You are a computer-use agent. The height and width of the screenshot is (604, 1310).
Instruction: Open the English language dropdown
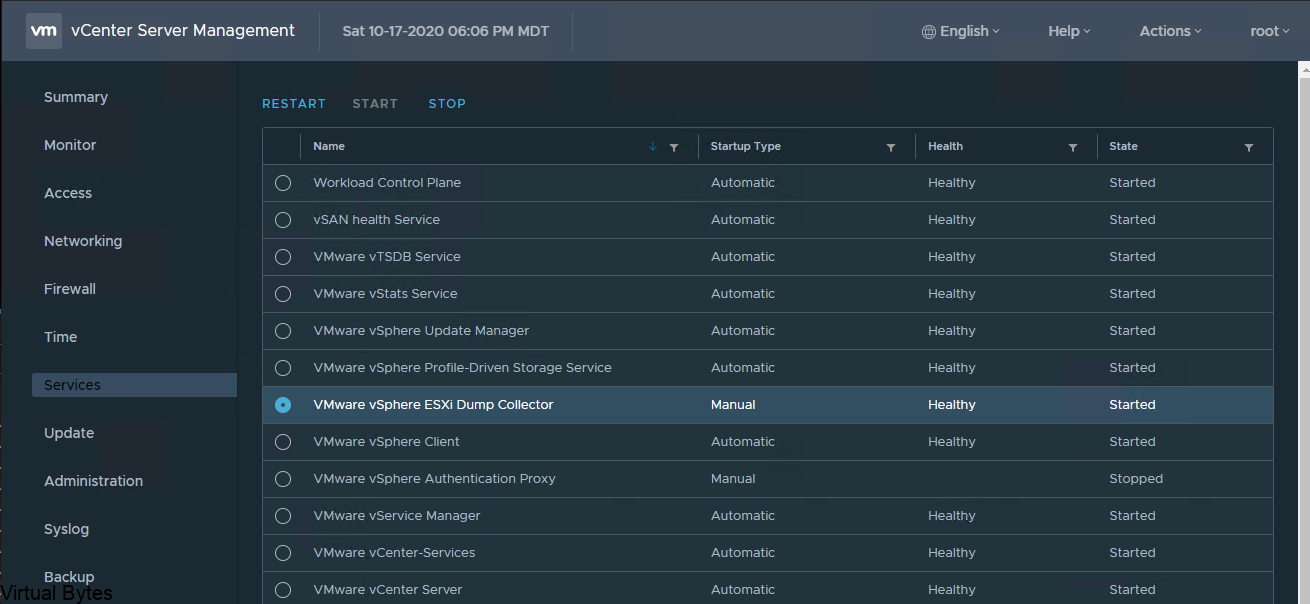click(x=961, y=30)
